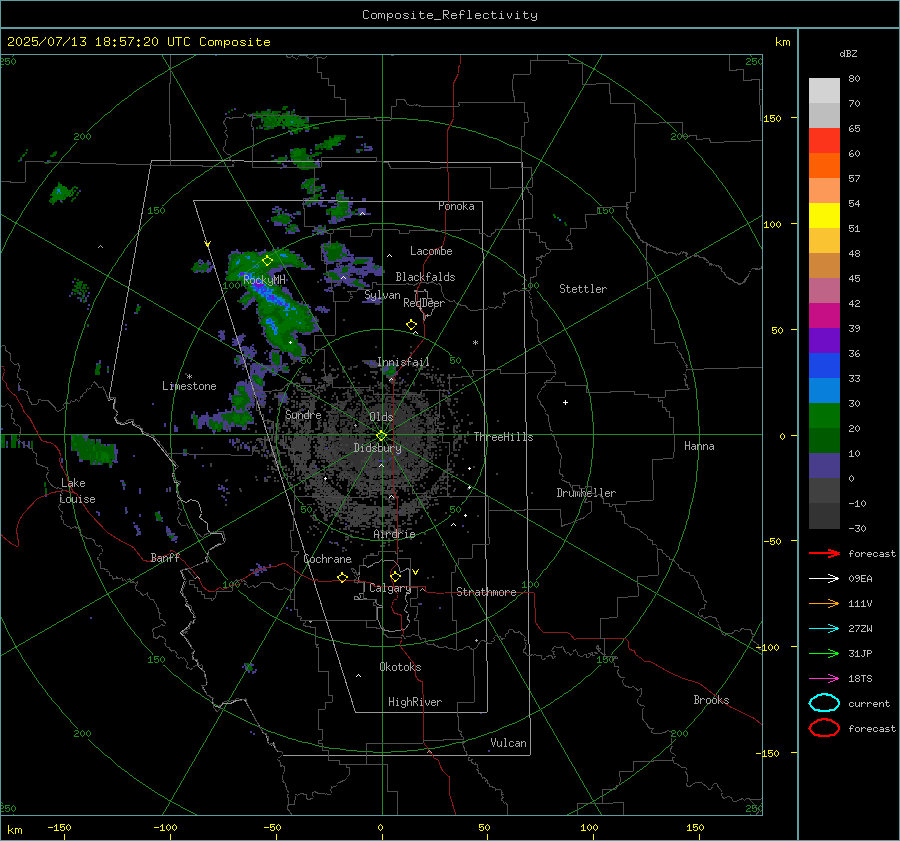
Task: Click the Vulcan town label
Action: (508, 743)
